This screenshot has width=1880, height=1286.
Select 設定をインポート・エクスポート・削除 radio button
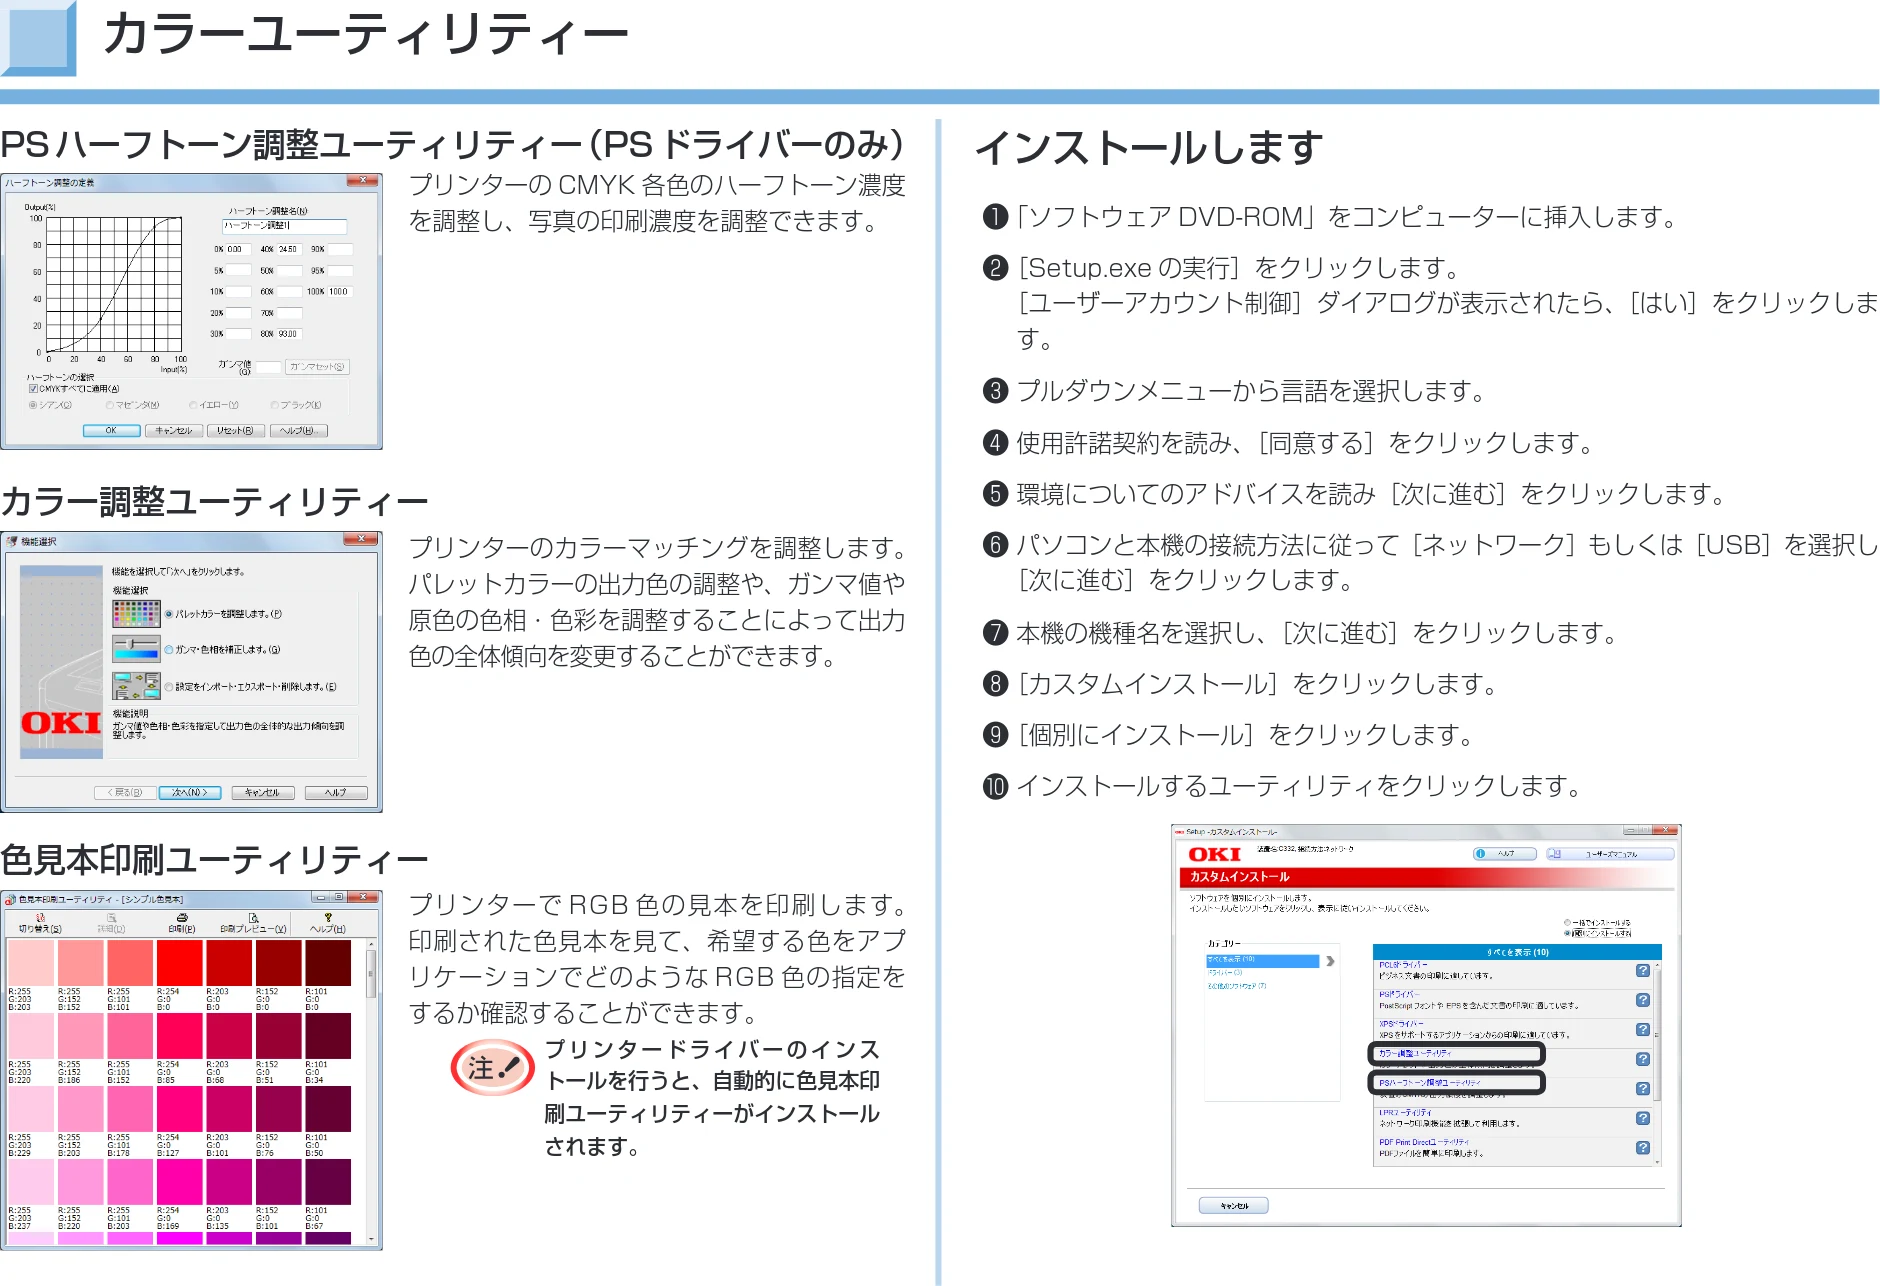point(169,687)
